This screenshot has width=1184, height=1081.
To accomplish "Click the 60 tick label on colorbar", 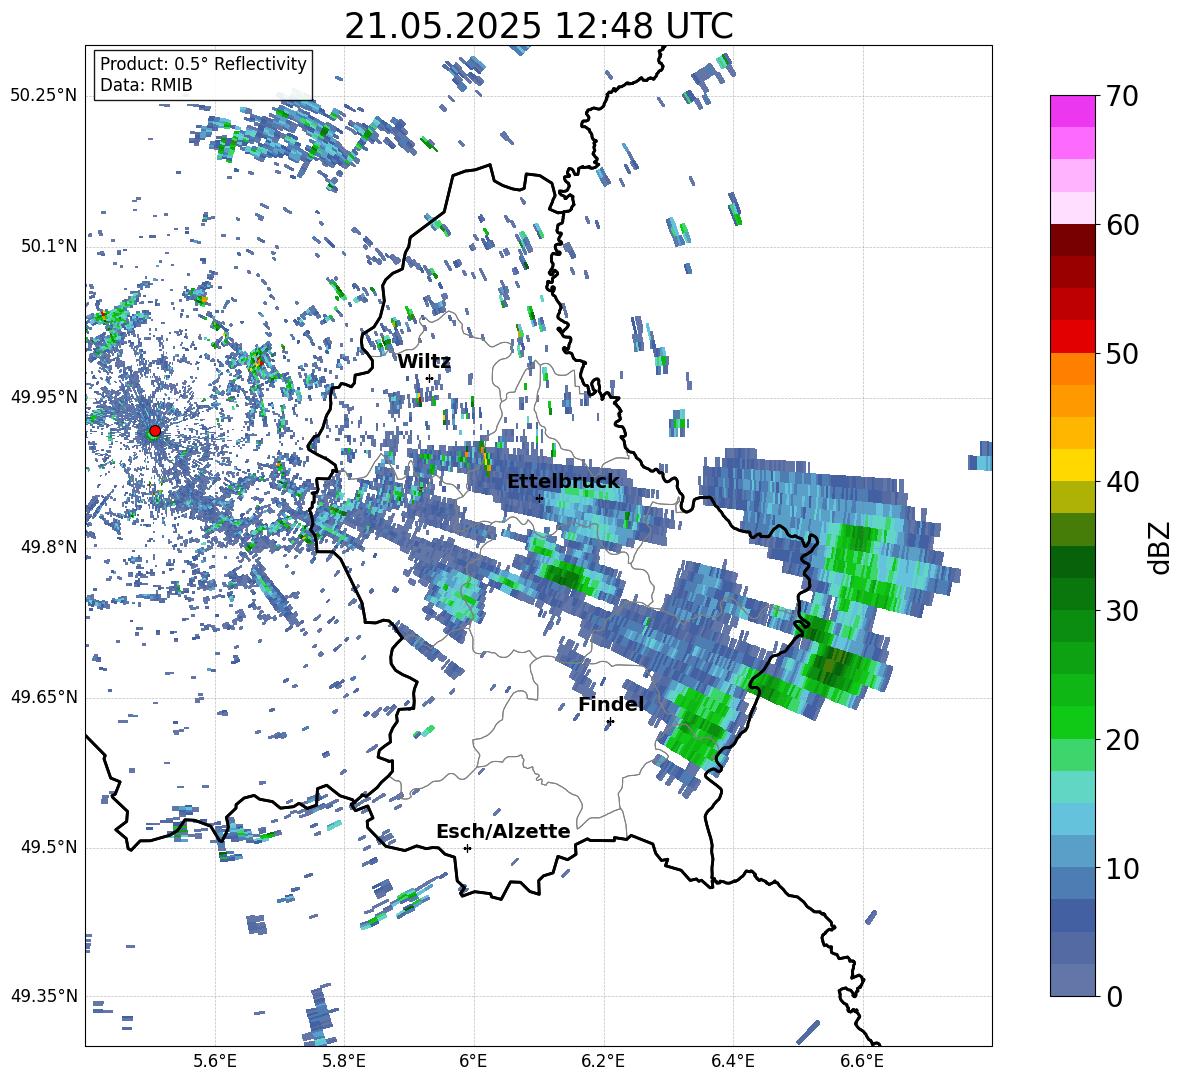I will pos(1122,225).
